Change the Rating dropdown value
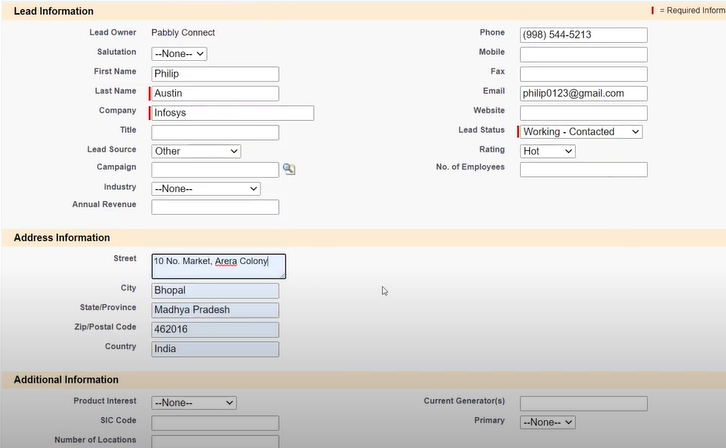726x448 pixels. coord(548,151)
